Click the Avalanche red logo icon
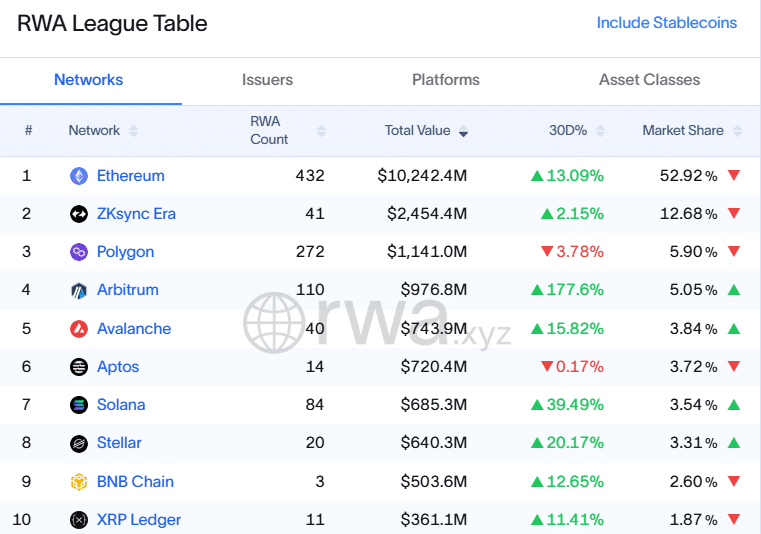Viewport: 761px width, 534px height. 78,329
